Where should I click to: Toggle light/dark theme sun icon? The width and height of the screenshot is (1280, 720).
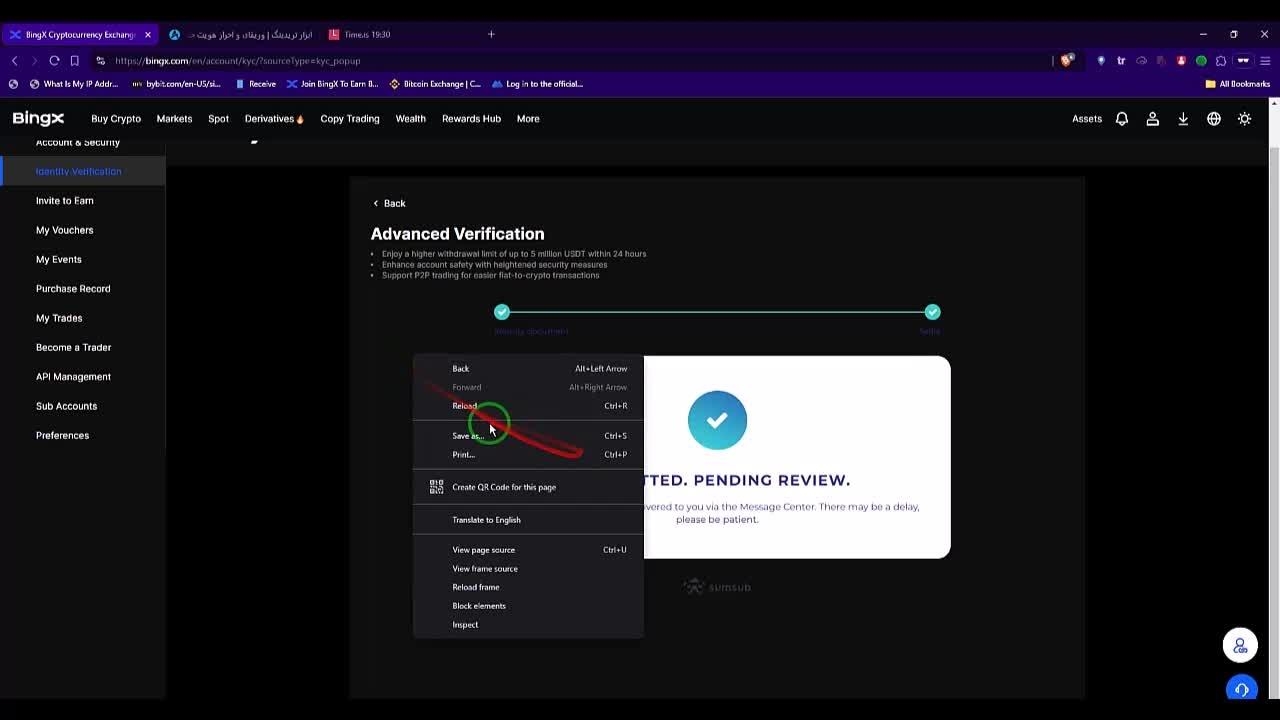coord(1244,119)
